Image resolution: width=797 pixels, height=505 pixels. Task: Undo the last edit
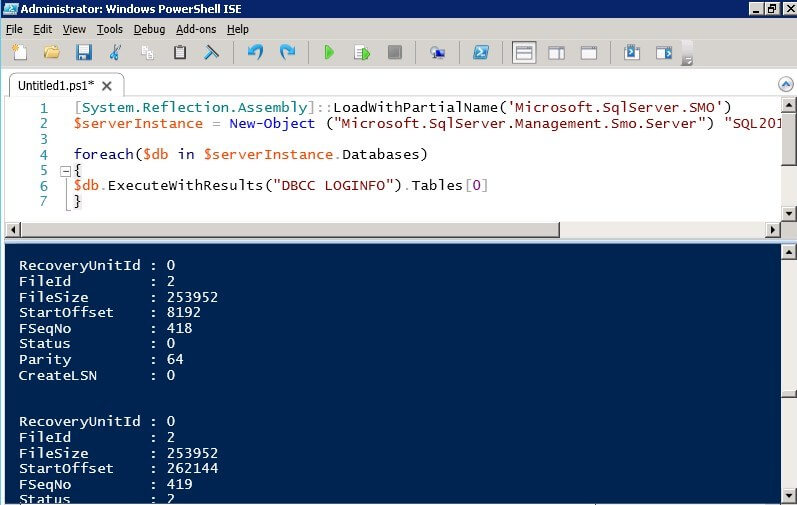click(255, 52)
